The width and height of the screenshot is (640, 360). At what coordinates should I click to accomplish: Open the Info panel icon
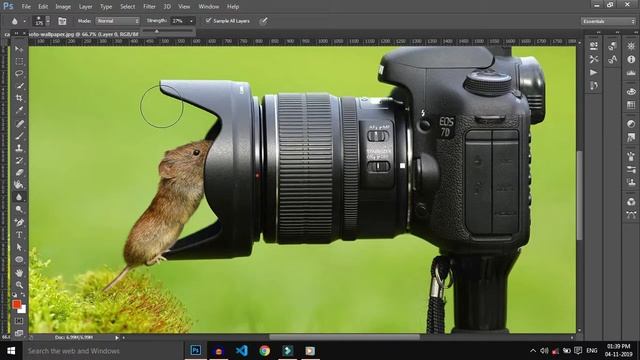pyautogui.click(x=631, y=59)
